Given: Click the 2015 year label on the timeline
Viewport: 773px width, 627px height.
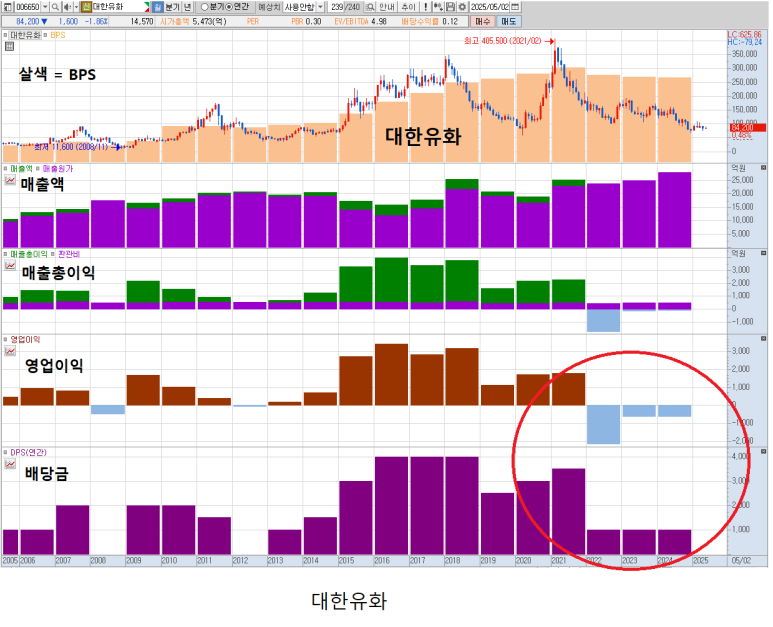Looking at the screenshot, I should (346, 561).
